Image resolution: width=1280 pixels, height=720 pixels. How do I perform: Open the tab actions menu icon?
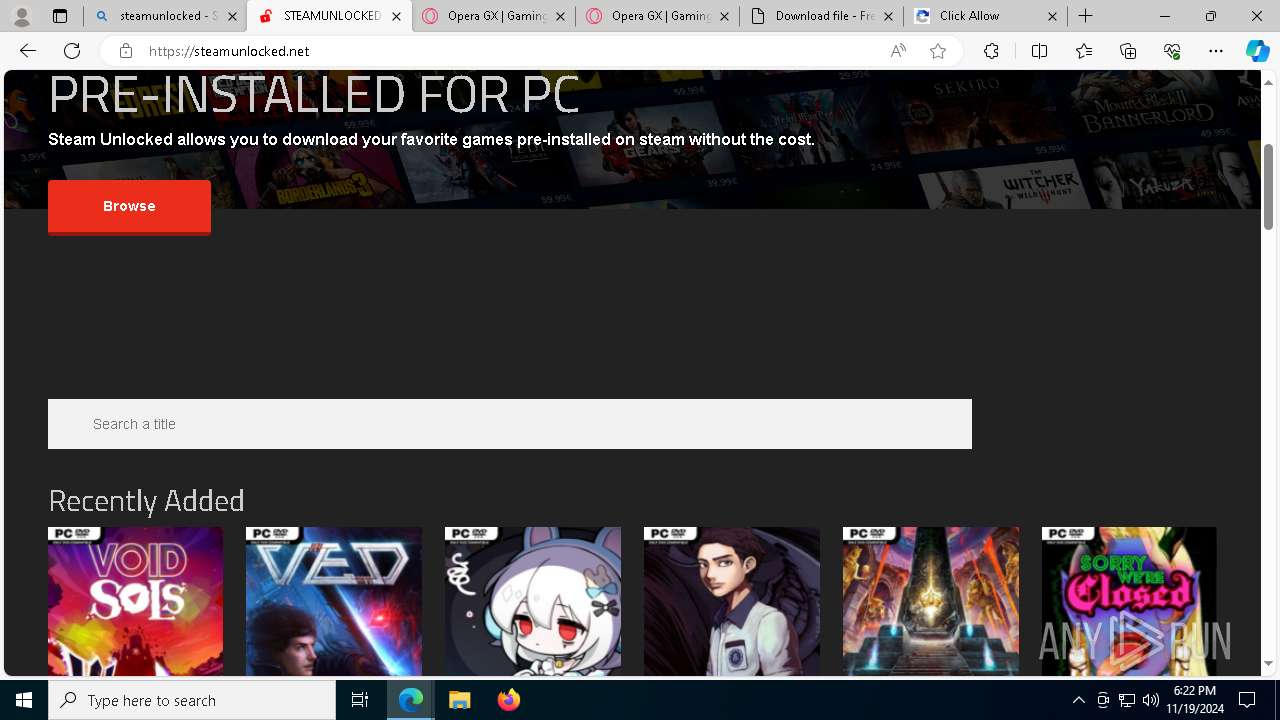(x=60, y=16)
